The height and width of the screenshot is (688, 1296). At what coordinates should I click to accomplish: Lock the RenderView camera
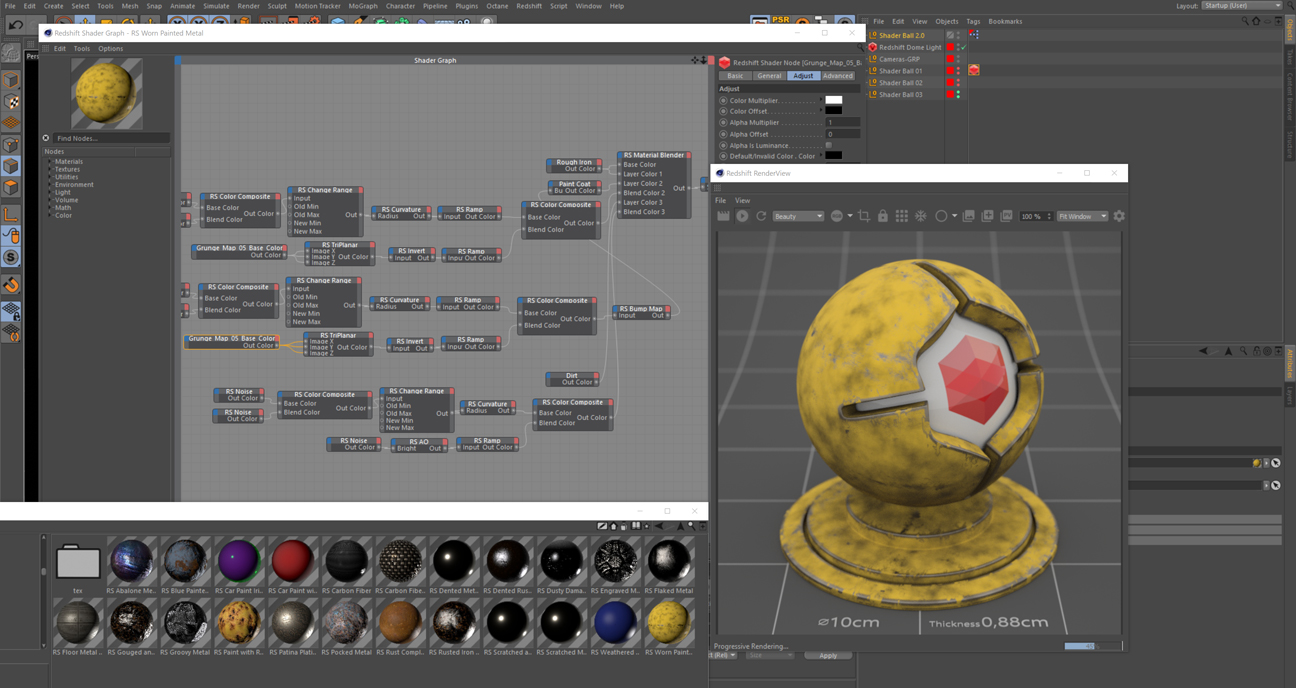pyautogui.click(x=883, y=216)
